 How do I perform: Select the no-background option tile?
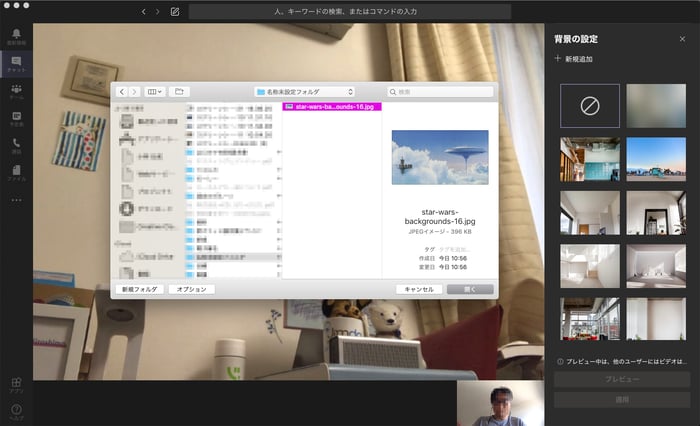(x=589, y=105)
